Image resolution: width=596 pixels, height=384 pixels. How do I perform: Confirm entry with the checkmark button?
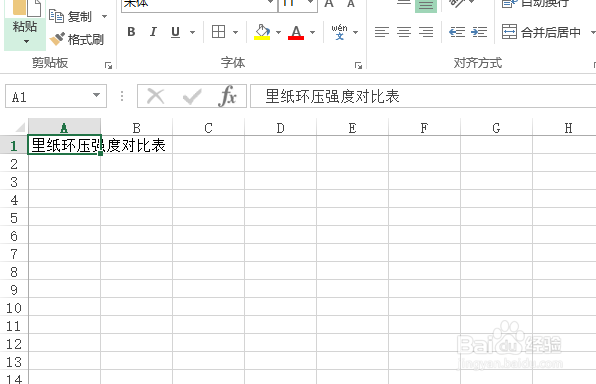(192, 97)
